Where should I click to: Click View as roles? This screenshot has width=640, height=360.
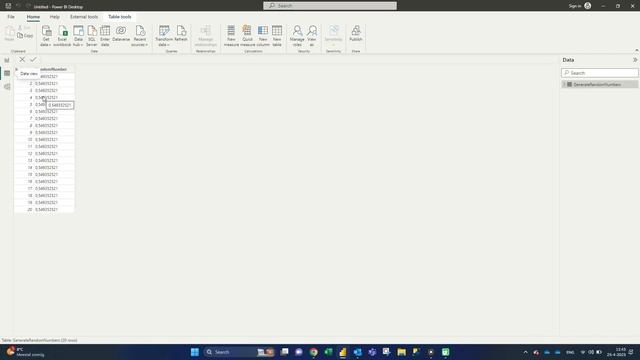click(x=312, y=36)
